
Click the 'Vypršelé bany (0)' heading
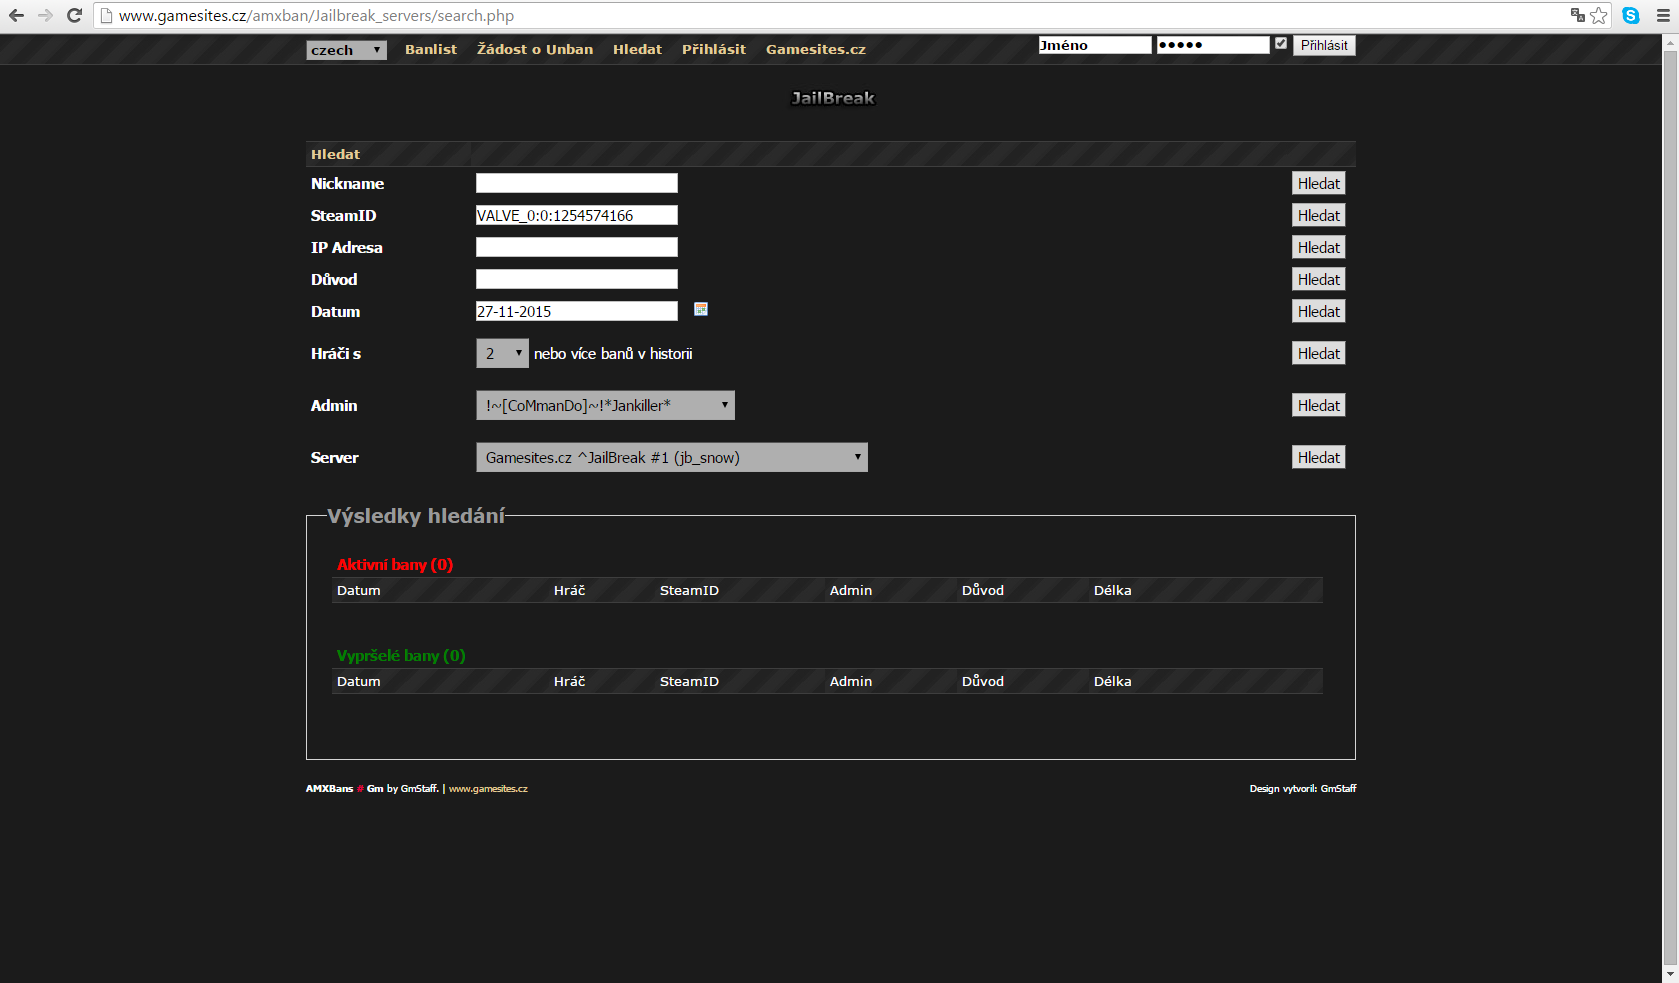coord(401,656)
